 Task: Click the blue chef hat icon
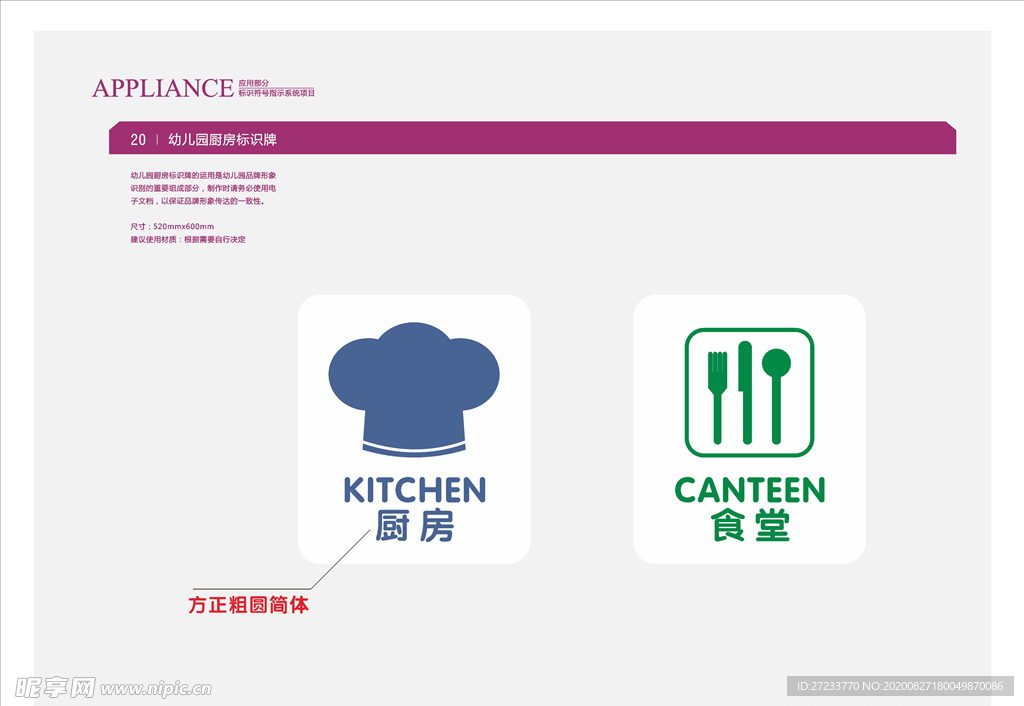(413, 389)
